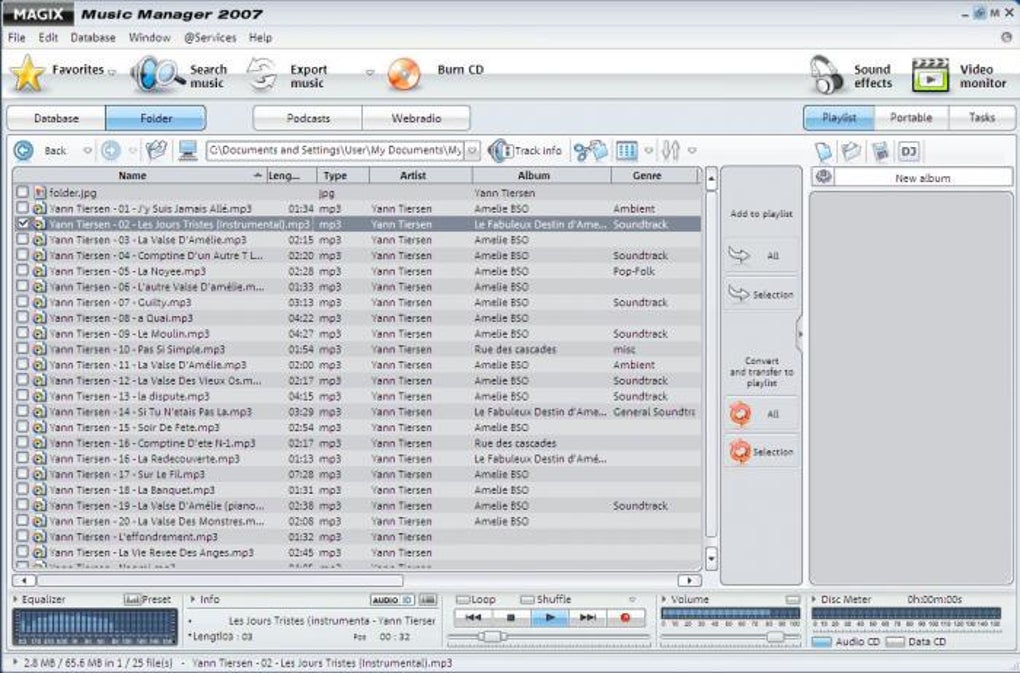Convert and transfer All to playlist

pyautogui.click(x=760, y=414)
